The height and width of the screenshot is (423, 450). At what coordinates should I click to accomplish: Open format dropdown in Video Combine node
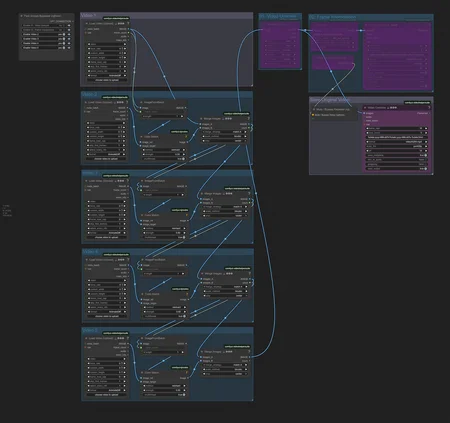[x=397, y=142]
